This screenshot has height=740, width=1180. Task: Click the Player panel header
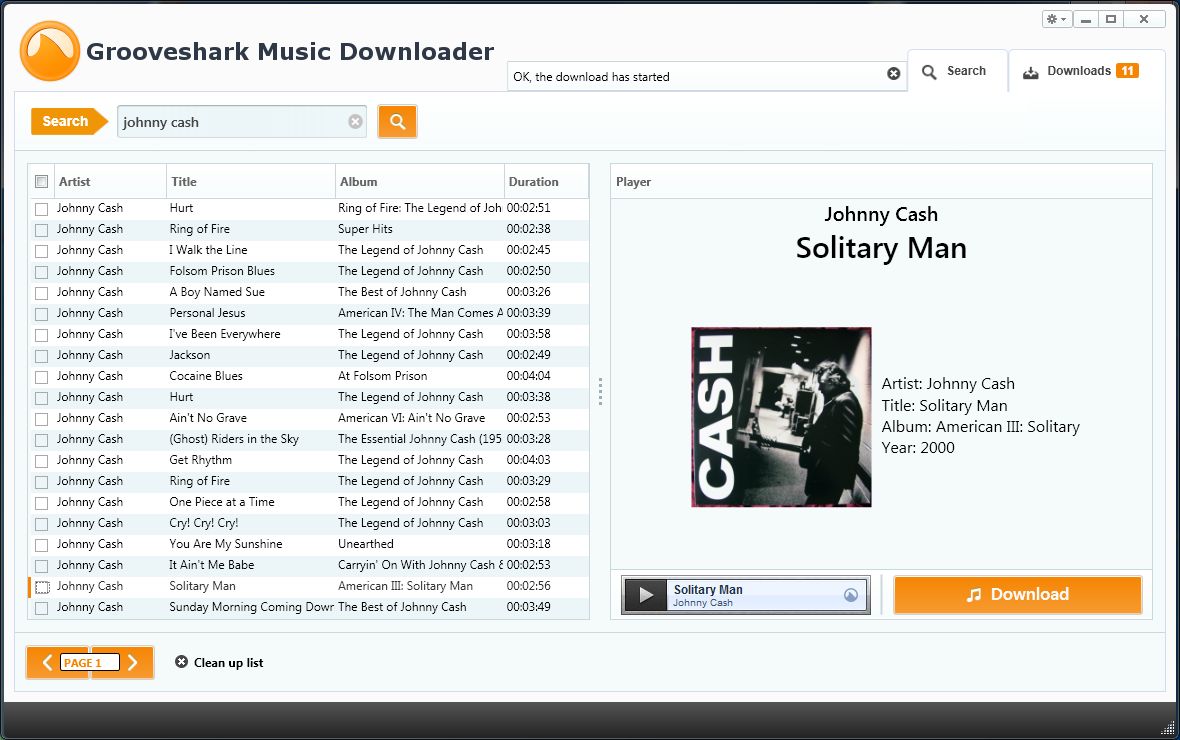(x=881, y=181)
